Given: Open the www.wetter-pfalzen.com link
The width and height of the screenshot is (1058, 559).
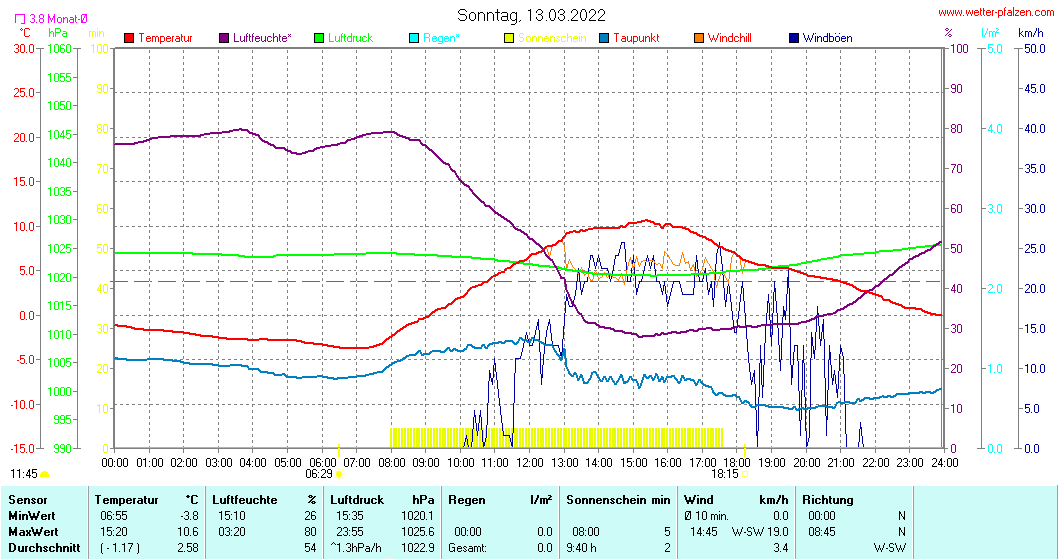Looking at the screenshot, I should [996, 12].
